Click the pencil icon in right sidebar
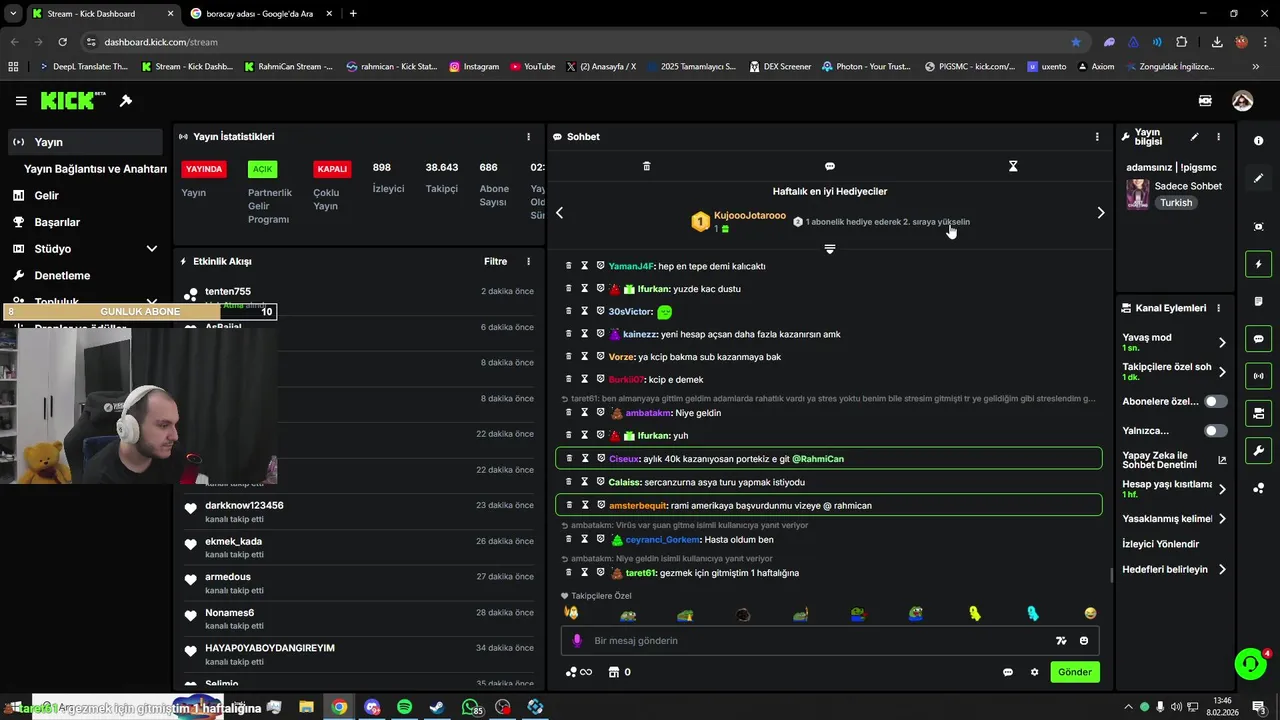 1258,178
